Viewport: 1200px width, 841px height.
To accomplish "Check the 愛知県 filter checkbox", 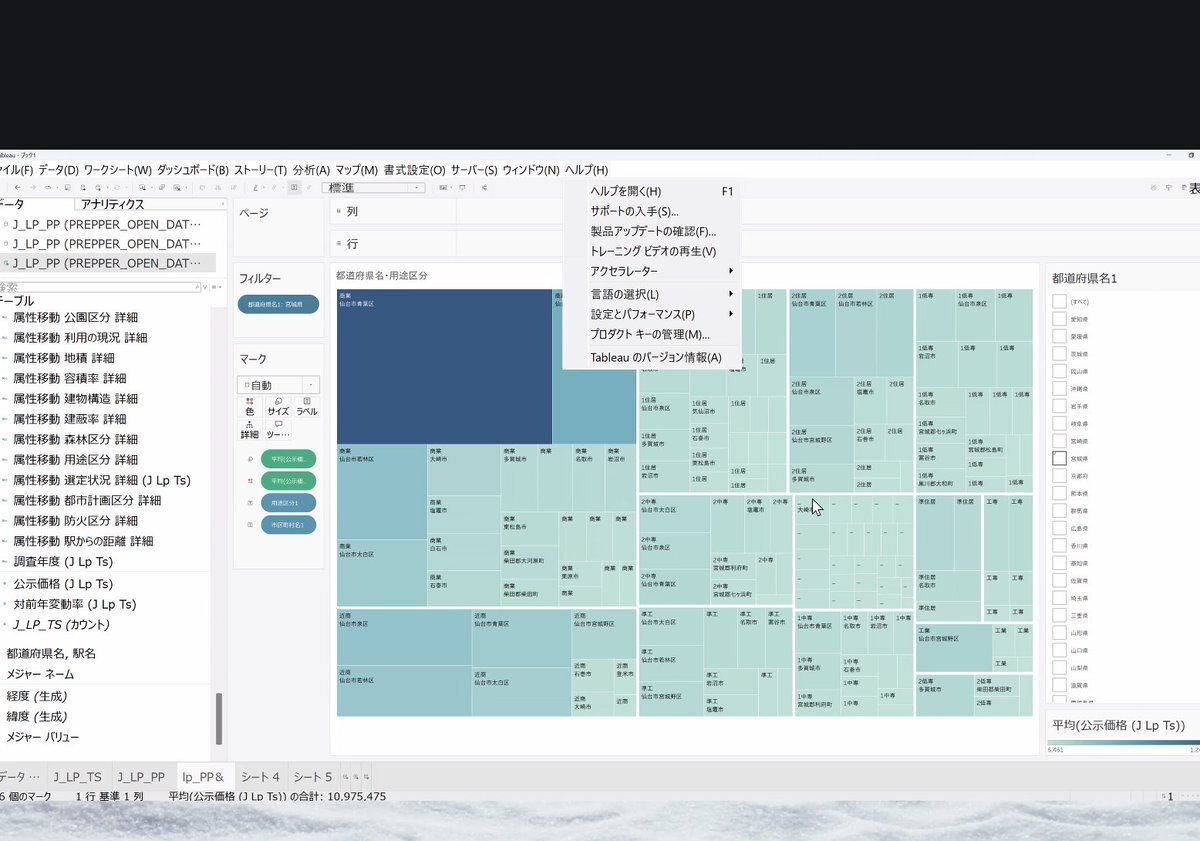I will [x=1059, y=318].
